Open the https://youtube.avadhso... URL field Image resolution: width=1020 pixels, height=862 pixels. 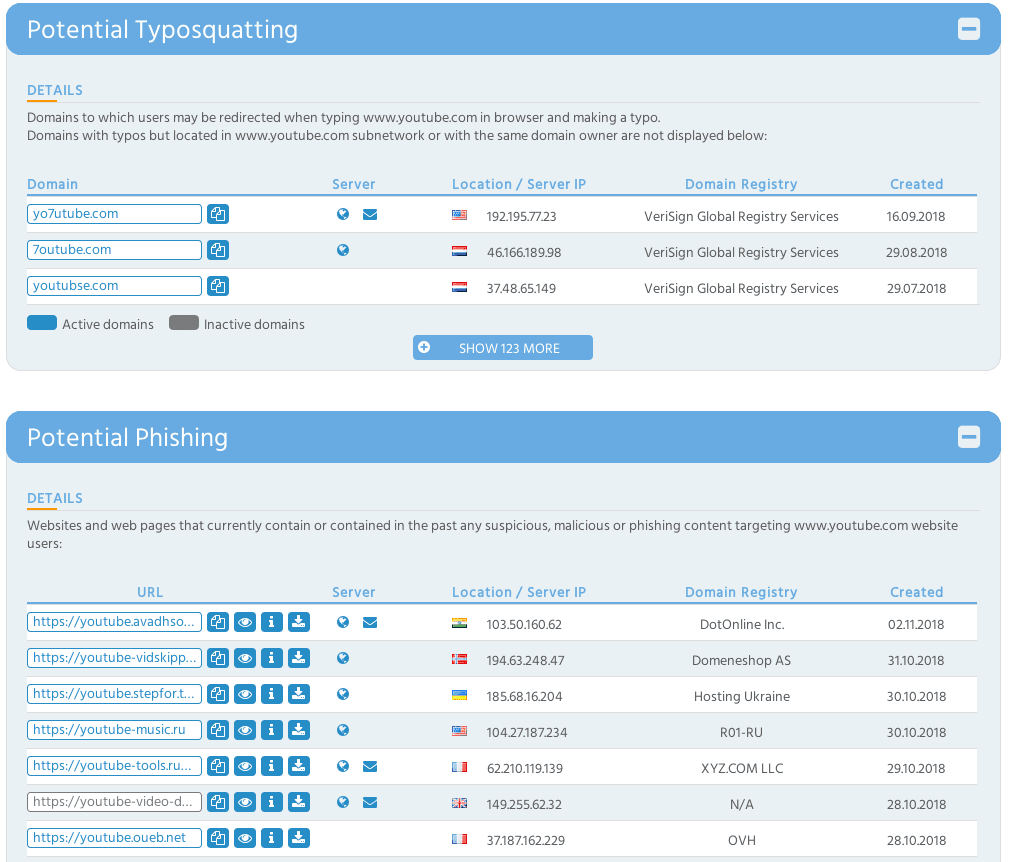pyautogui.click(x=114, y=622)
